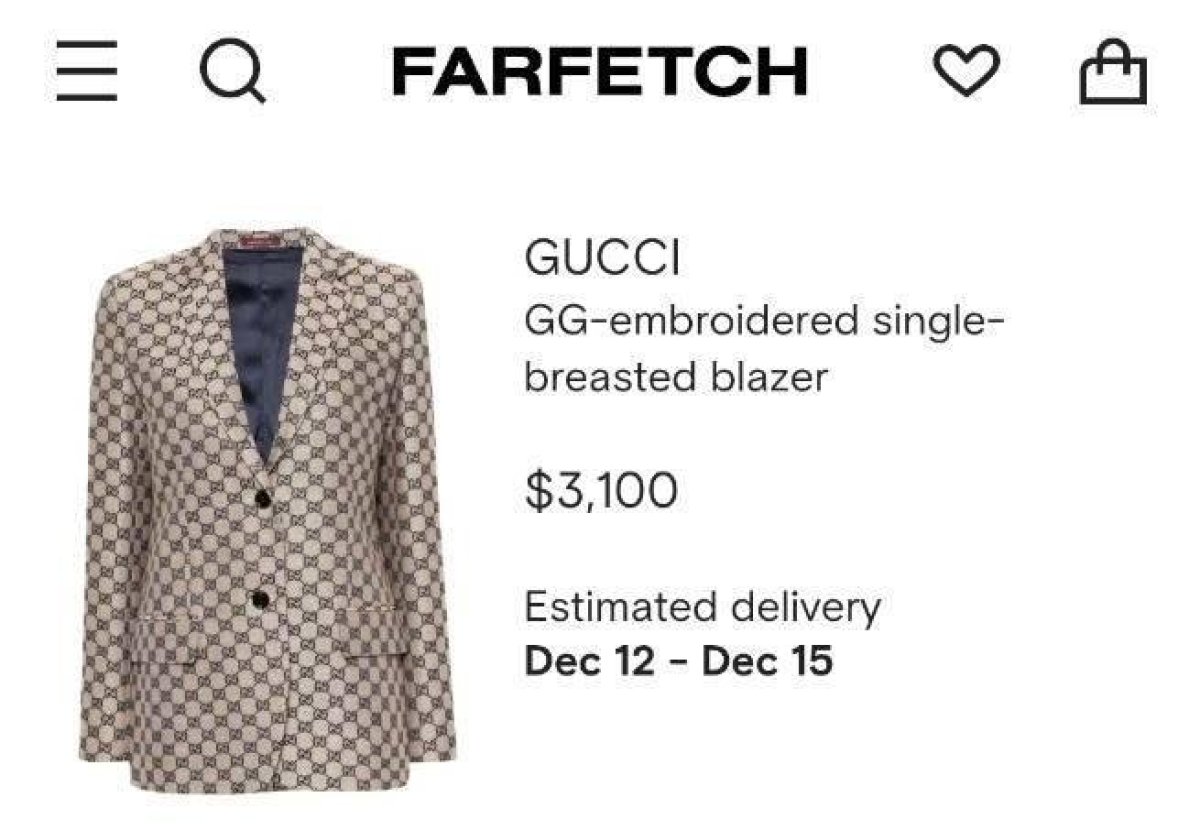This screenshot has height=830, width=1200.
Task: Click the 'GG-embroidered single-' title line
Action: point(763,321)
